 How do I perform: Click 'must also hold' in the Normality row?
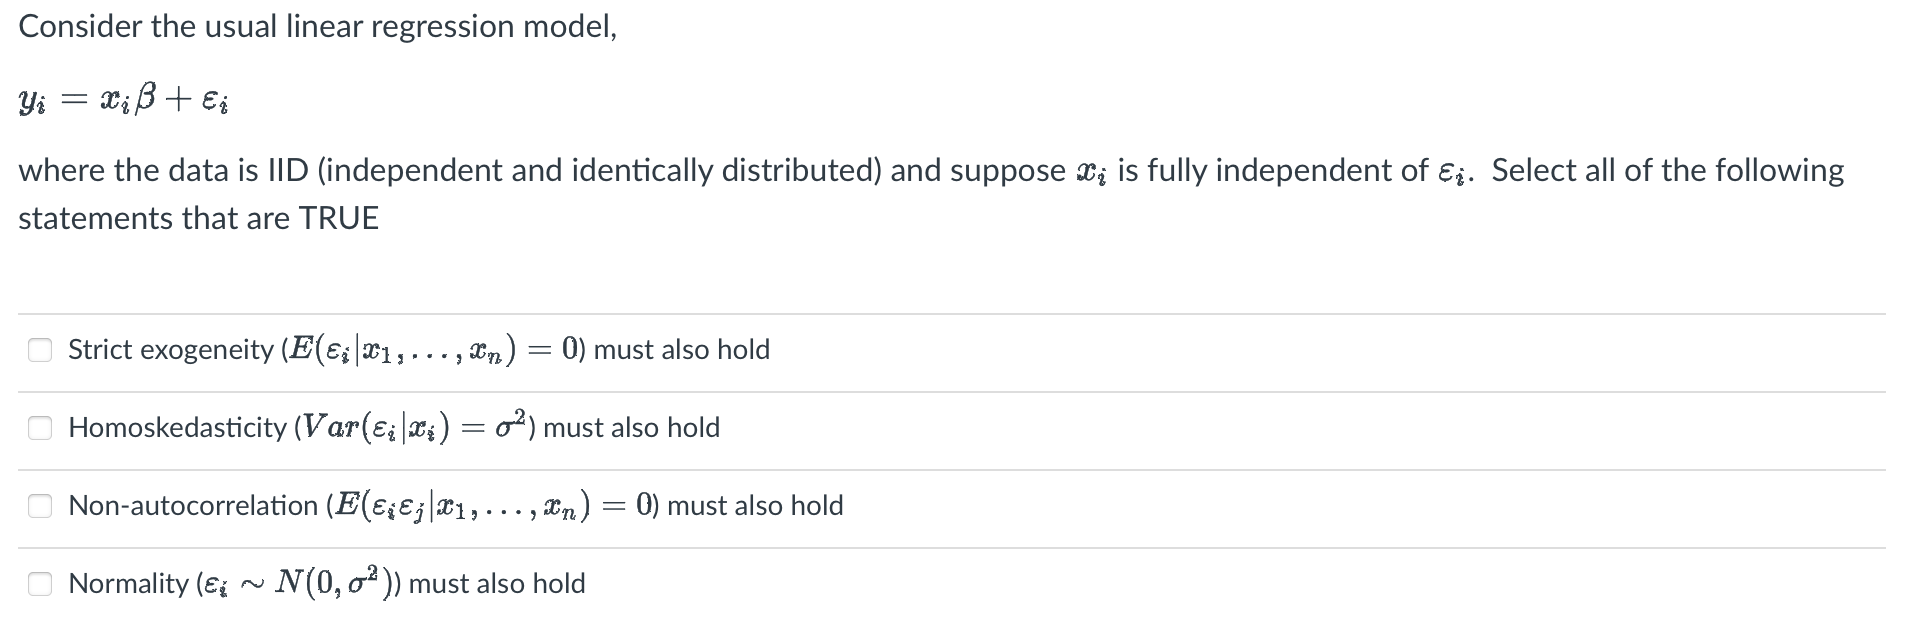coord(498,584)
